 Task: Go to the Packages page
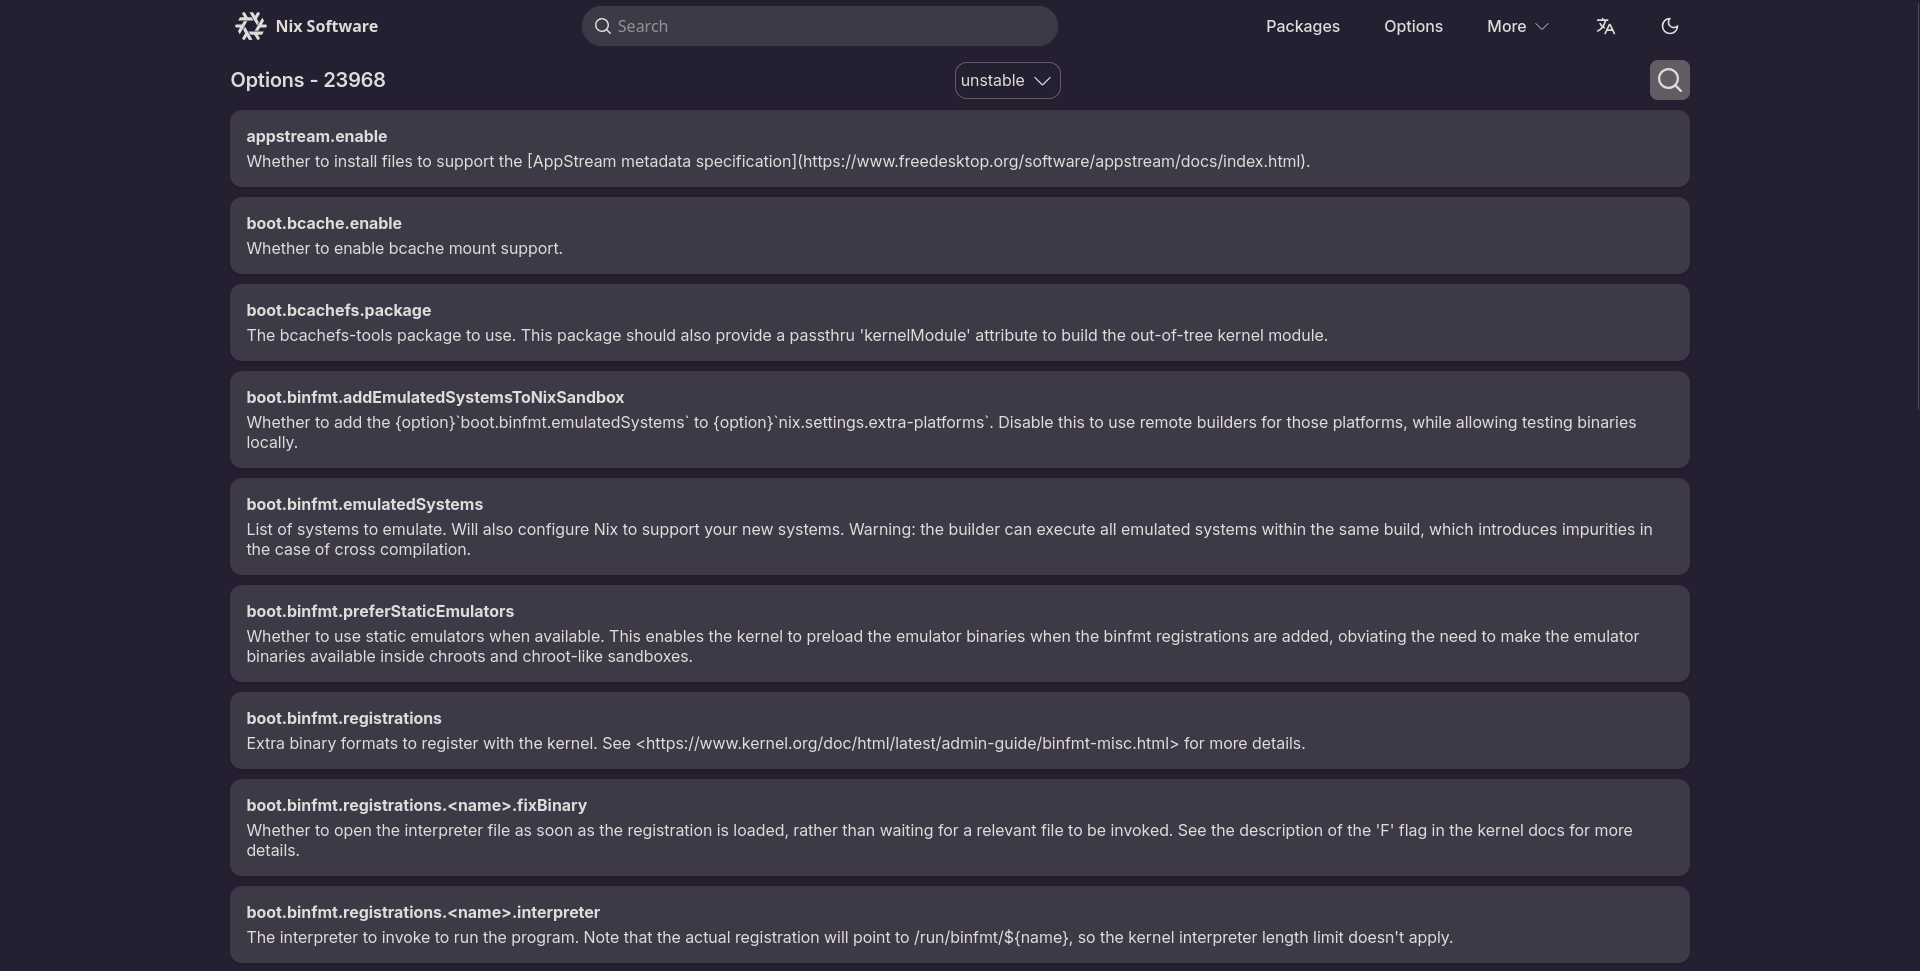coord(1302,26)
